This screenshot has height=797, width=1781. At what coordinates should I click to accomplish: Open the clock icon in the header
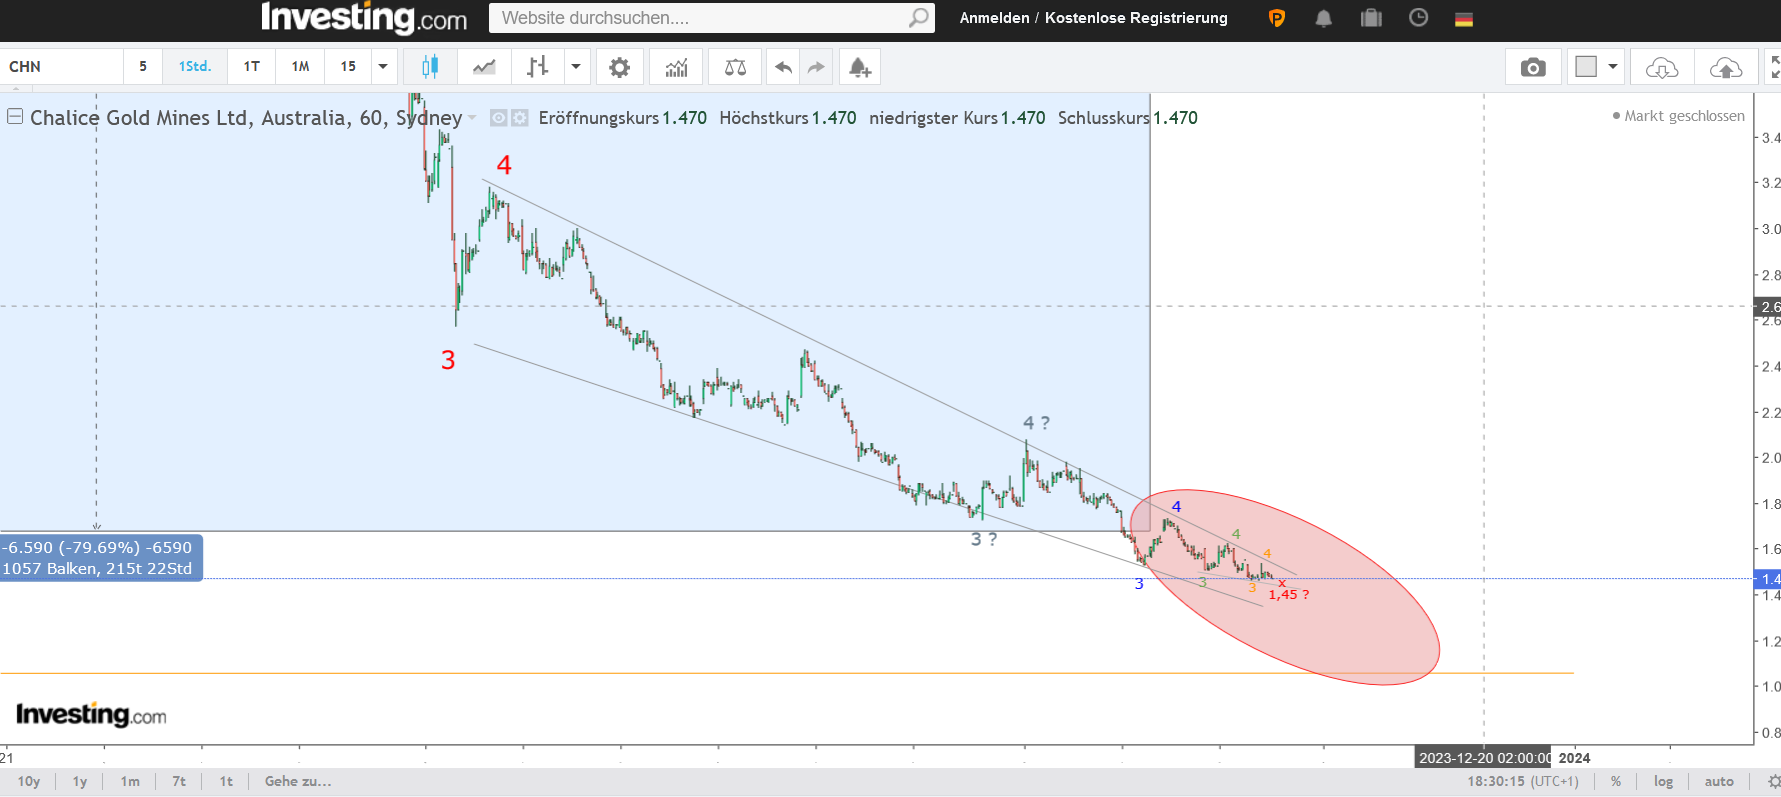(x=1418, y=17)
